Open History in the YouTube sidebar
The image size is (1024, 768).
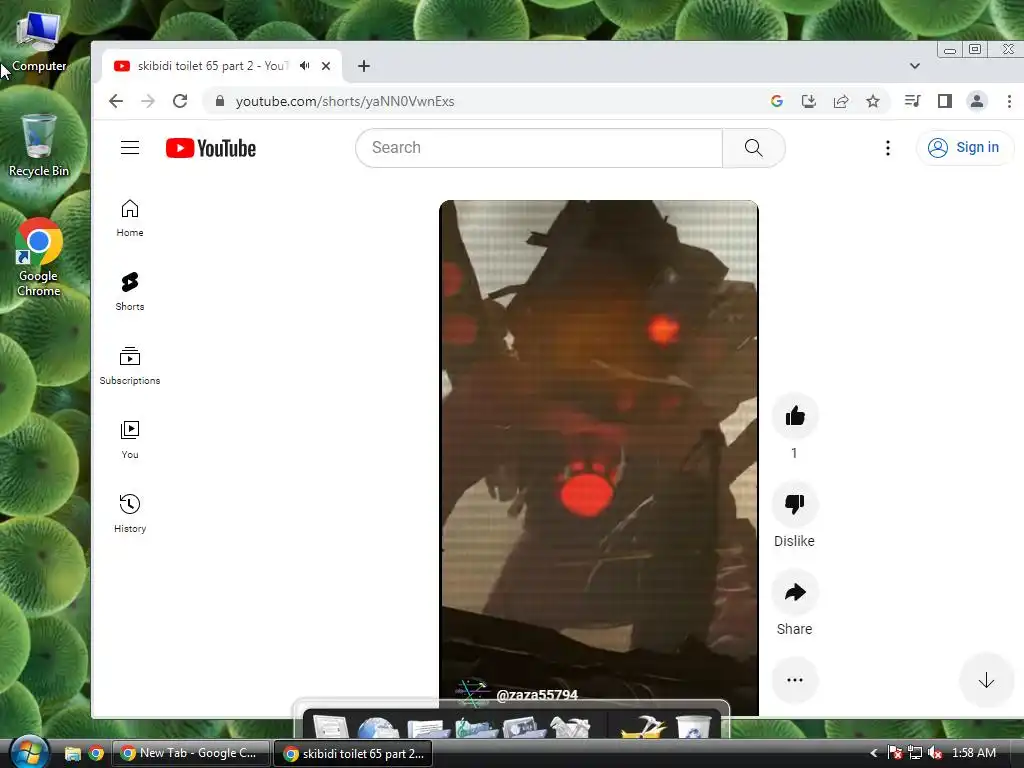pyautogui.click(x=130, y=514)
